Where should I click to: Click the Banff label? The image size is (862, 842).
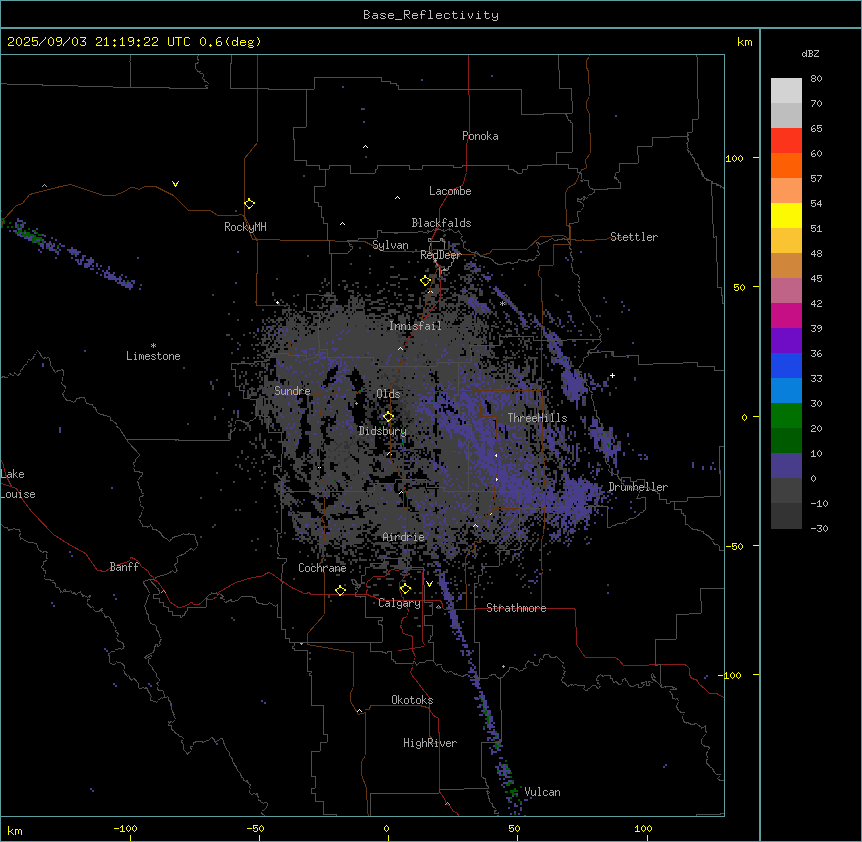coord(124,567)
